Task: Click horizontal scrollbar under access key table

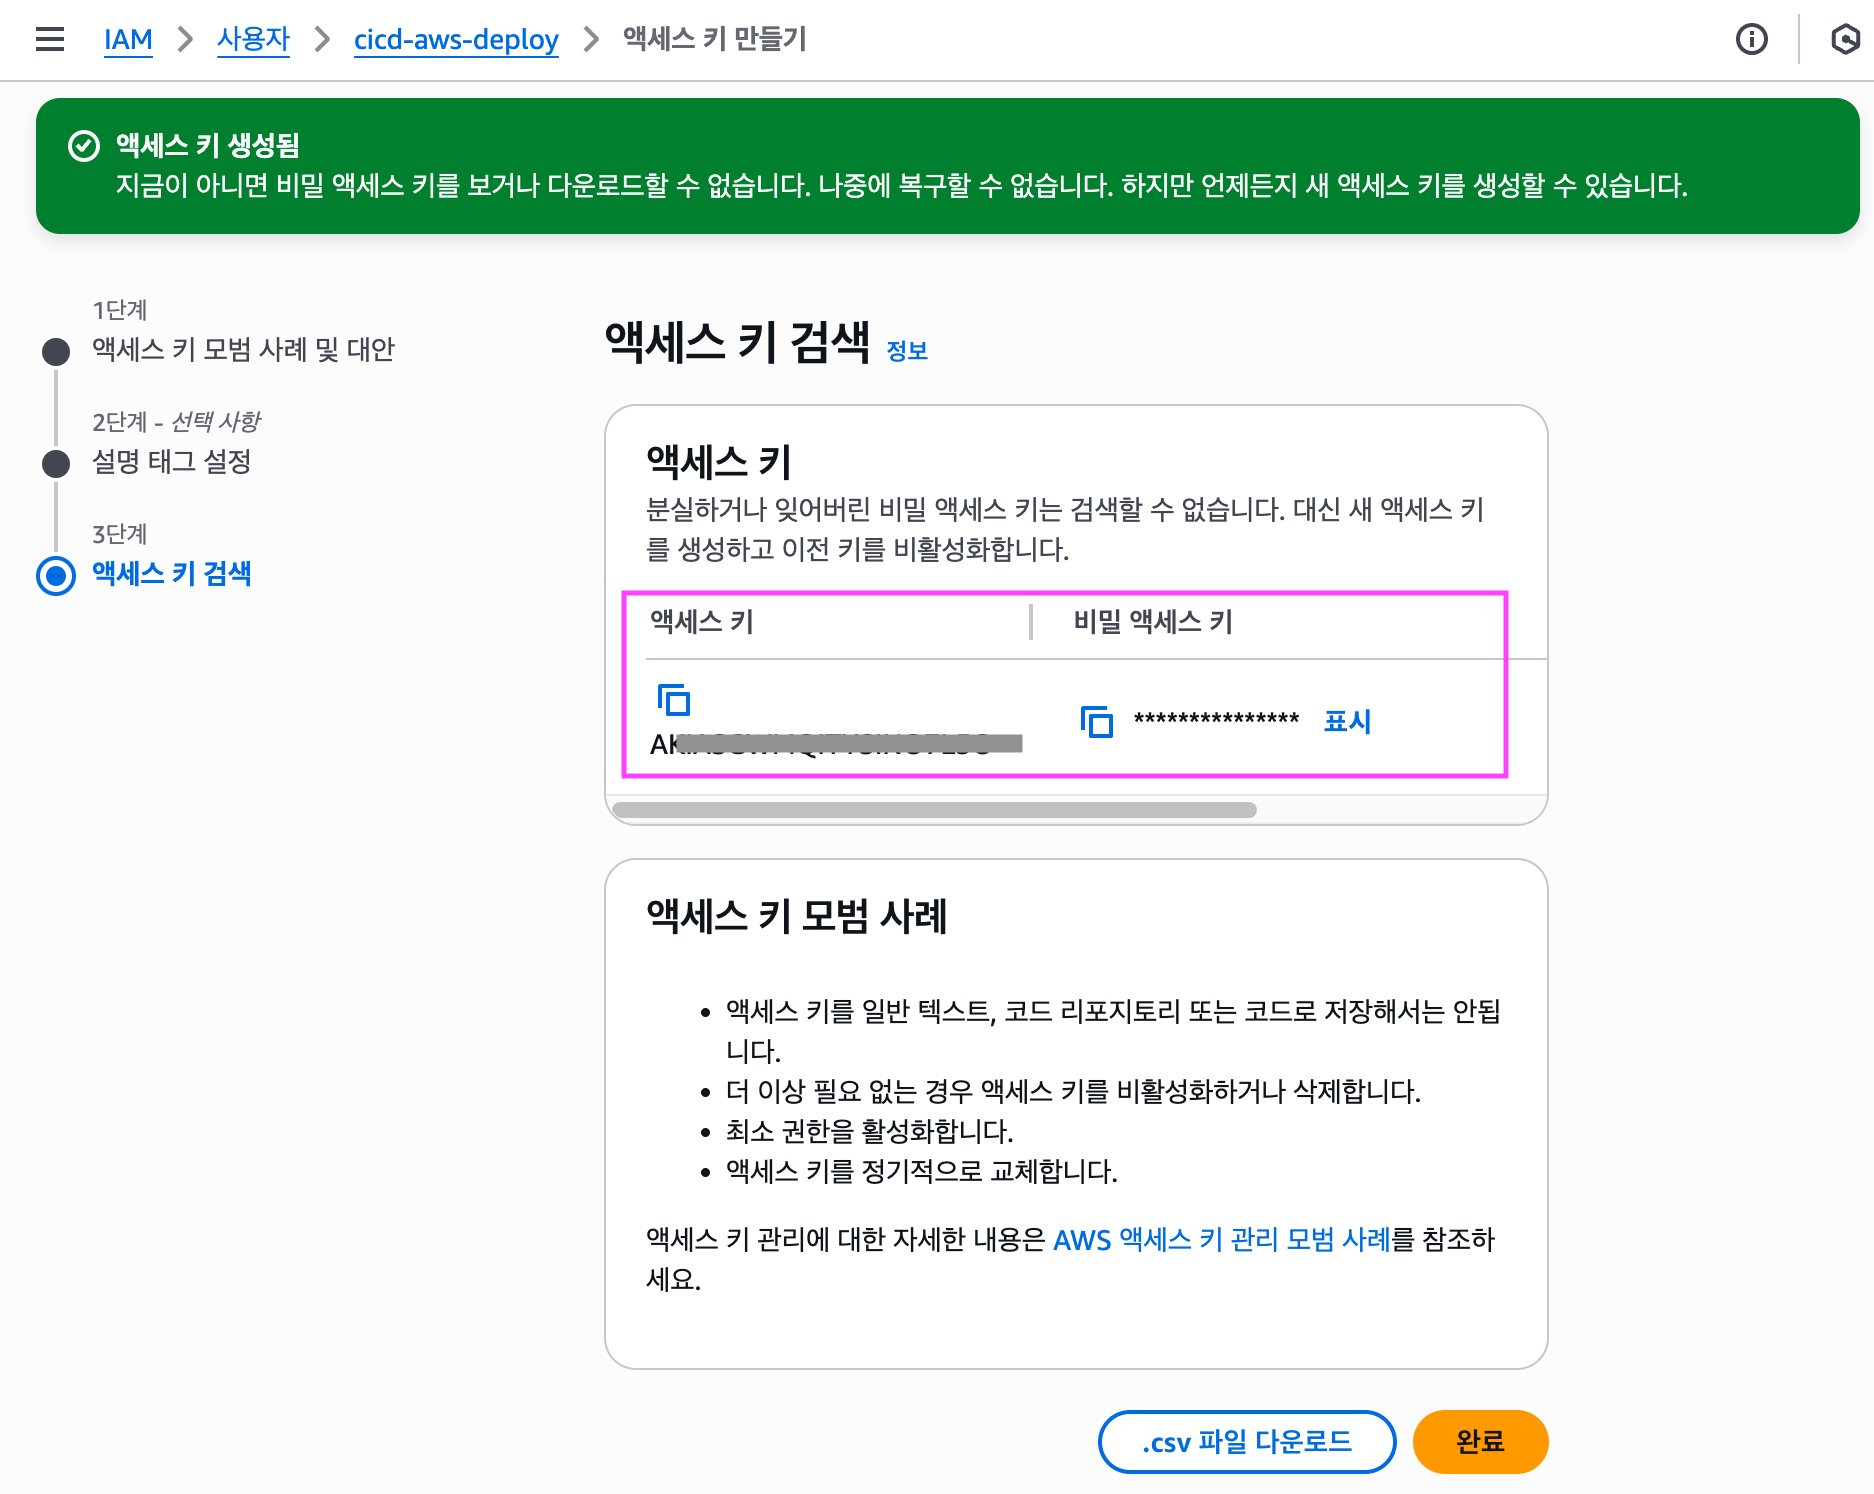Action: (934, 810)
